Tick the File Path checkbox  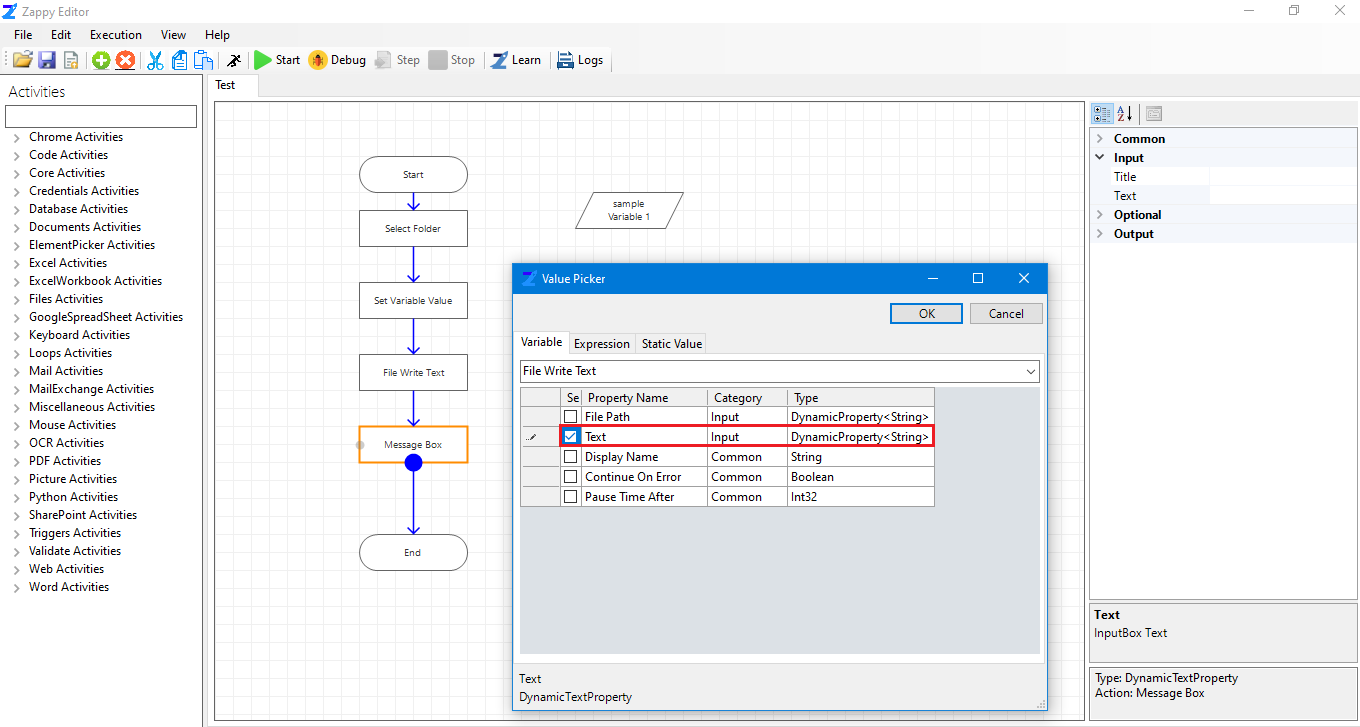[x=570, y=417]
